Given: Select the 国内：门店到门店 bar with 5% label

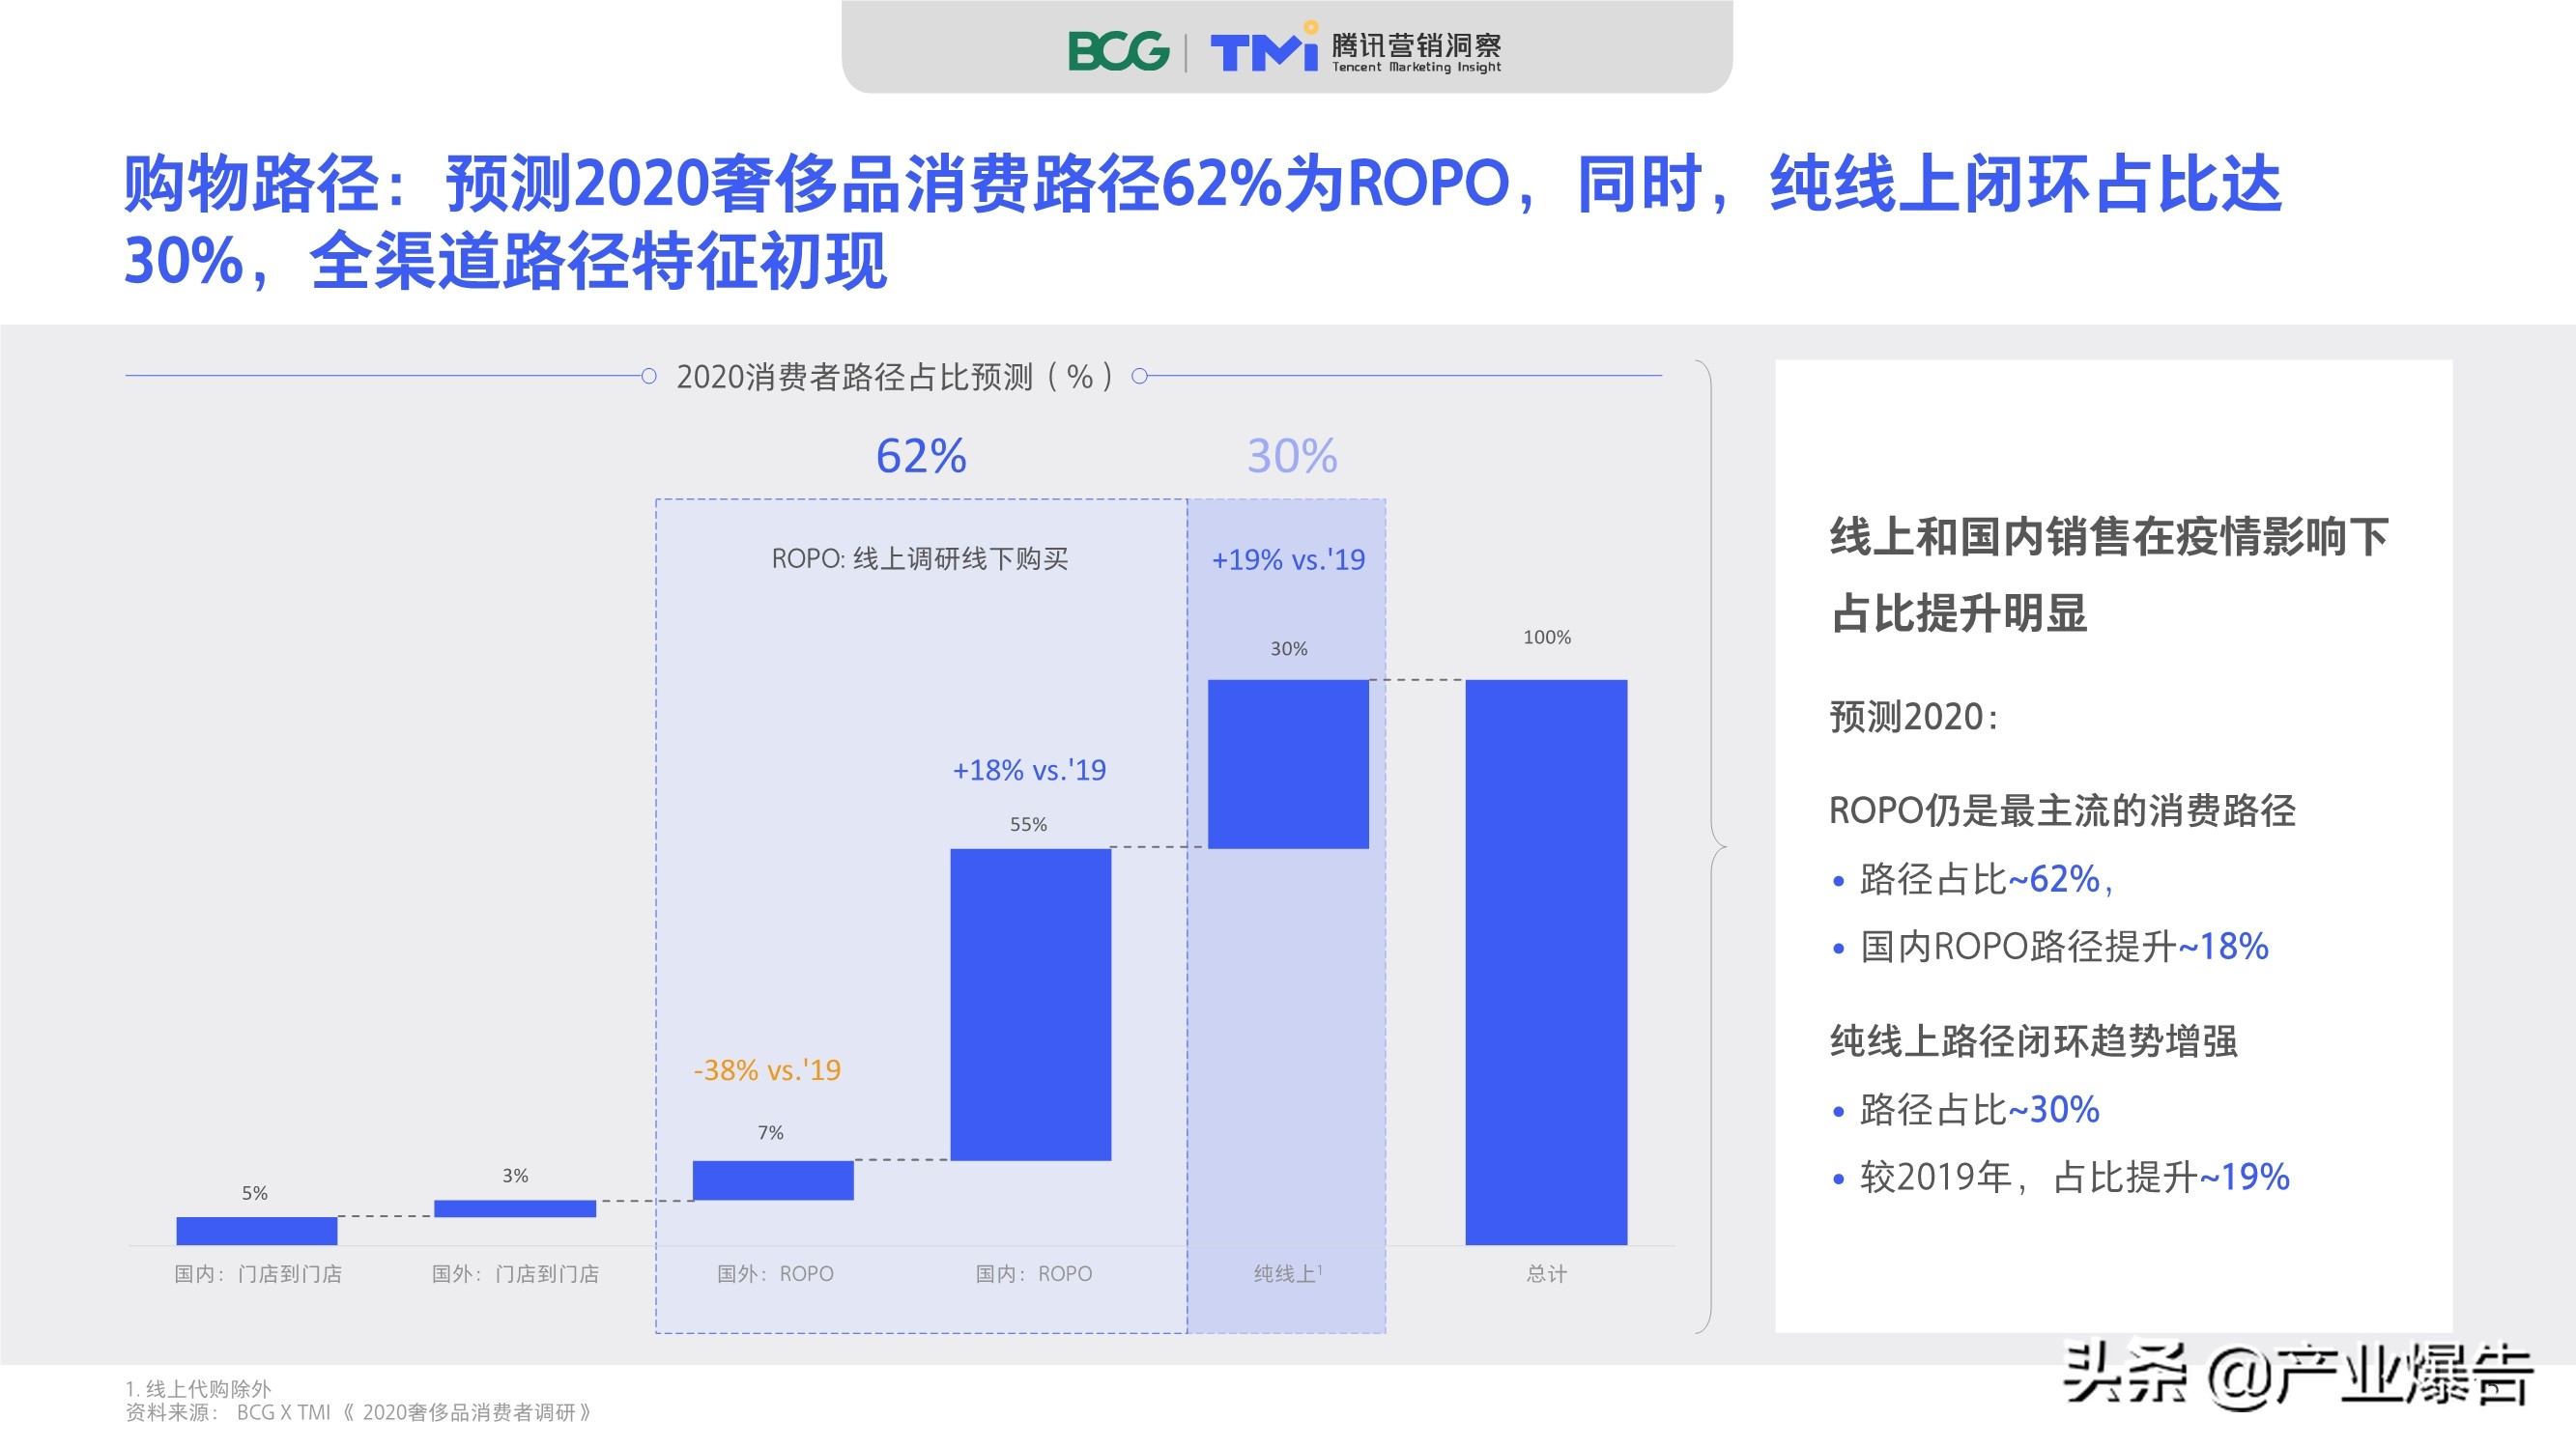Looking at the screenshot, I should click(257, 1231).
